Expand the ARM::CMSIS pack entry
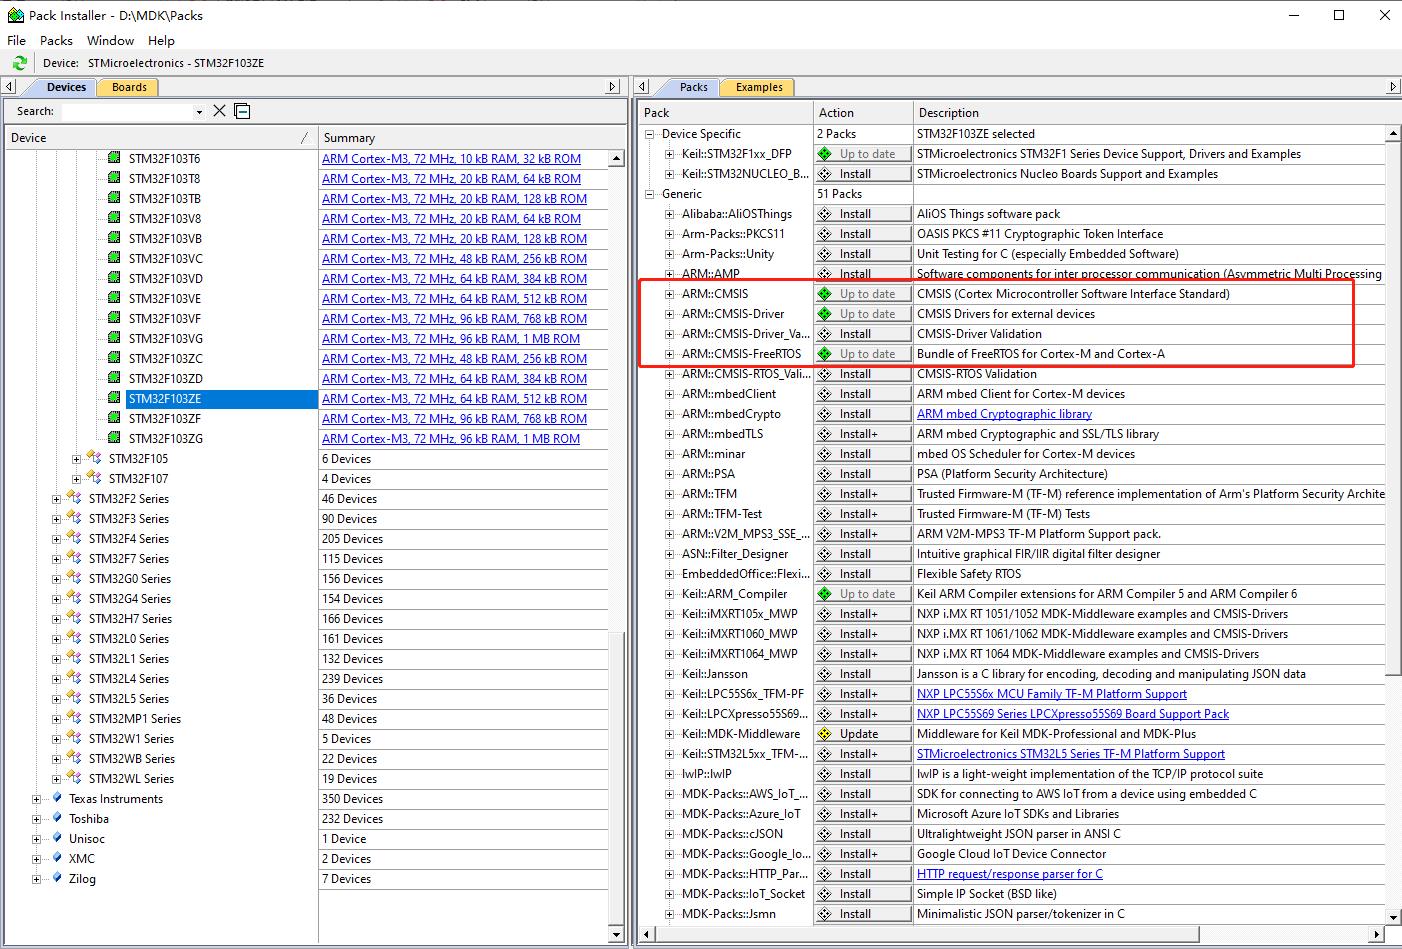 point(670,294)
